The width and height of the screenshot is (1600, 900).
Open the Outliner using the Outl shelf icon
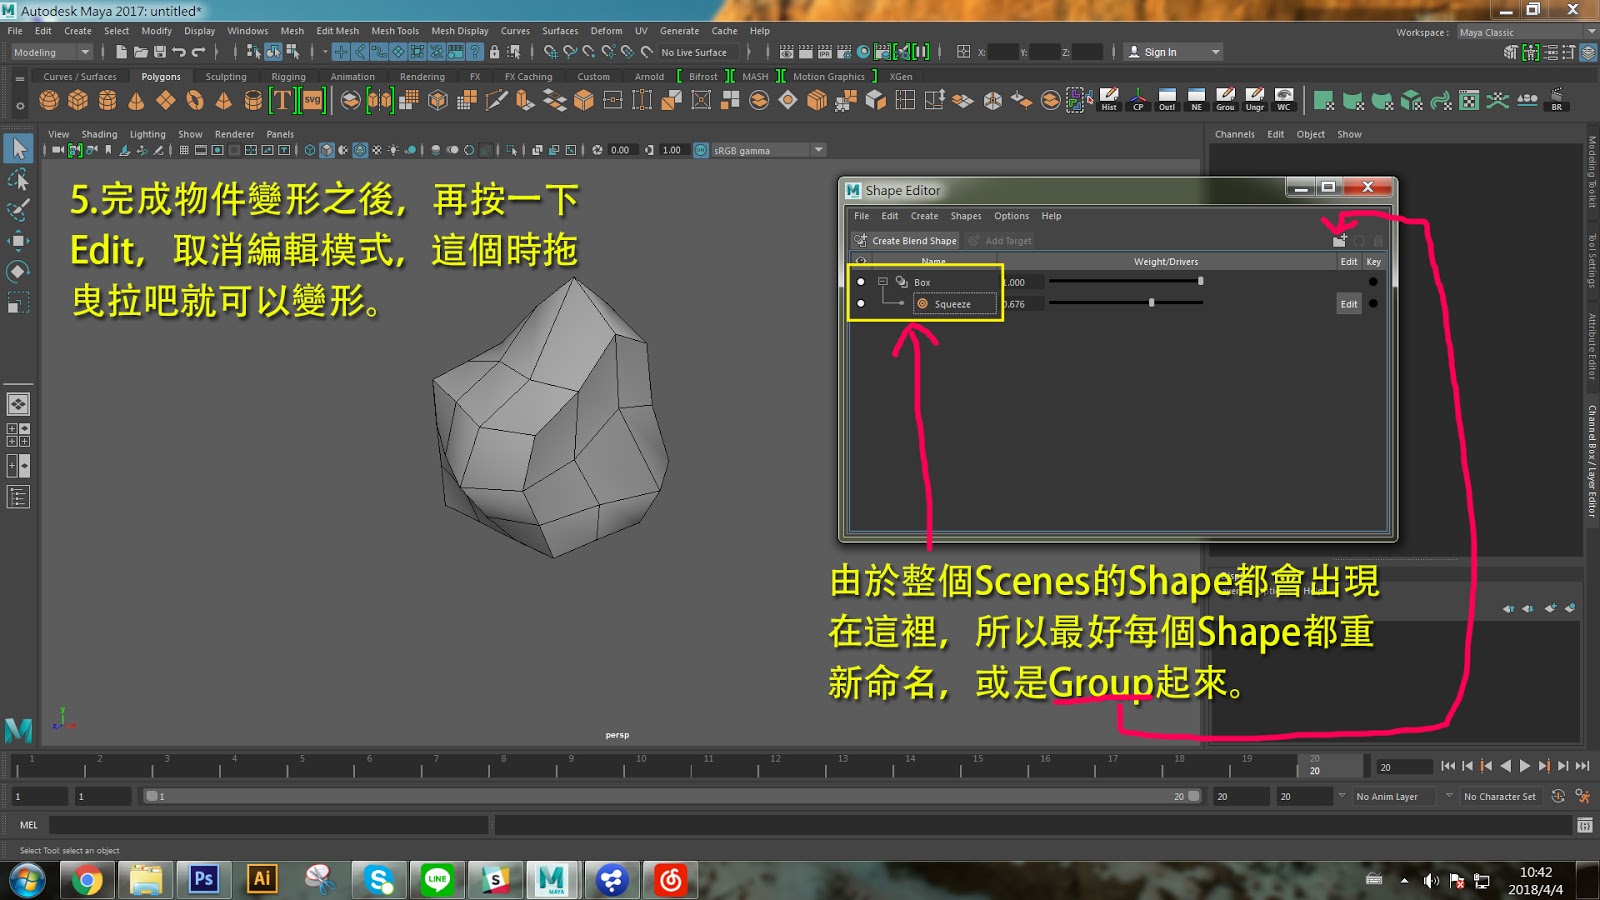pos(1165,97)
